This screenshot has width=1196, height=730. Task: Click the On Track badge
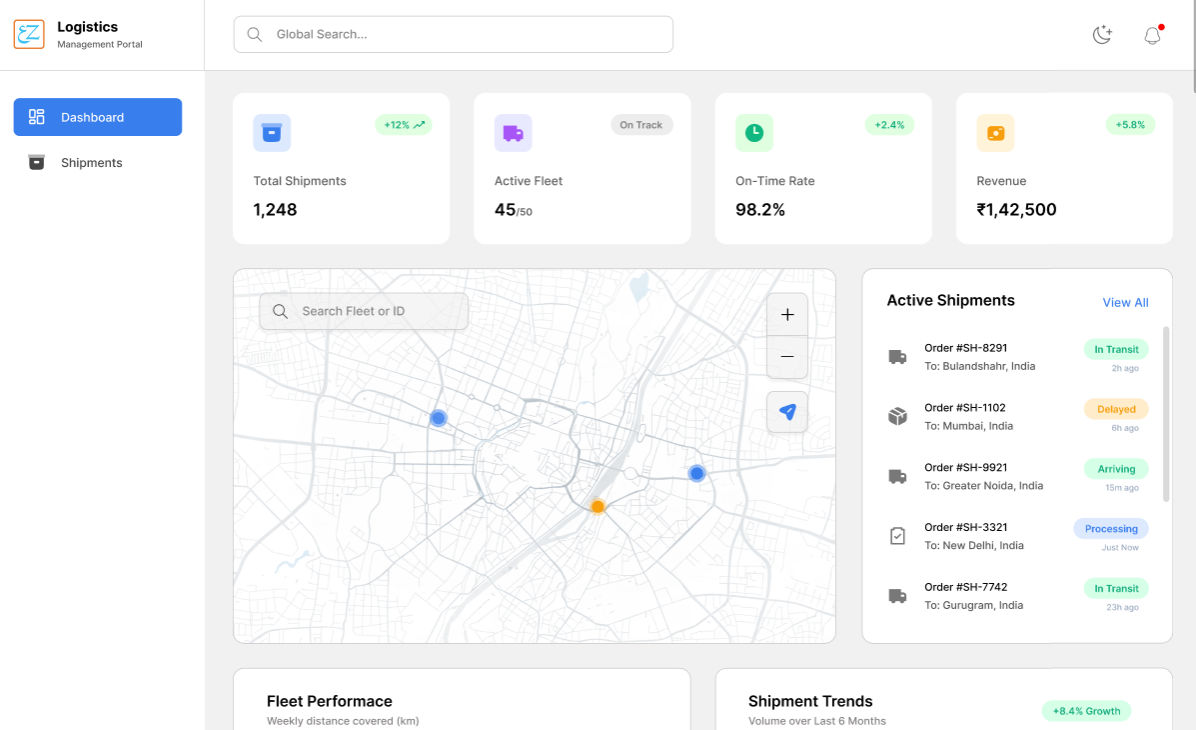[641, 124]
